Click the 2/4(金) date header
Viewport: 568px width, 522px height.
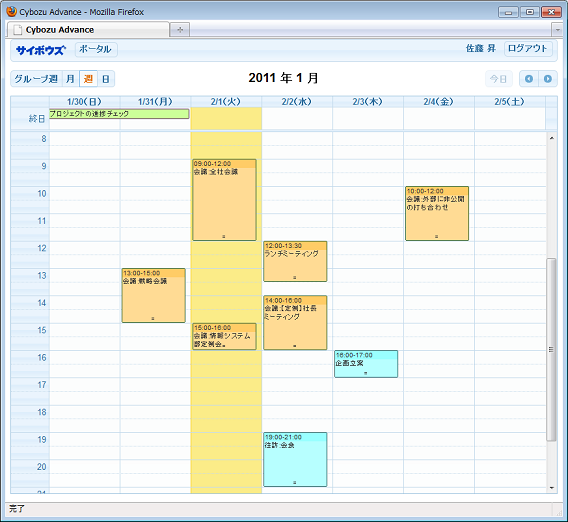[439, 102]
